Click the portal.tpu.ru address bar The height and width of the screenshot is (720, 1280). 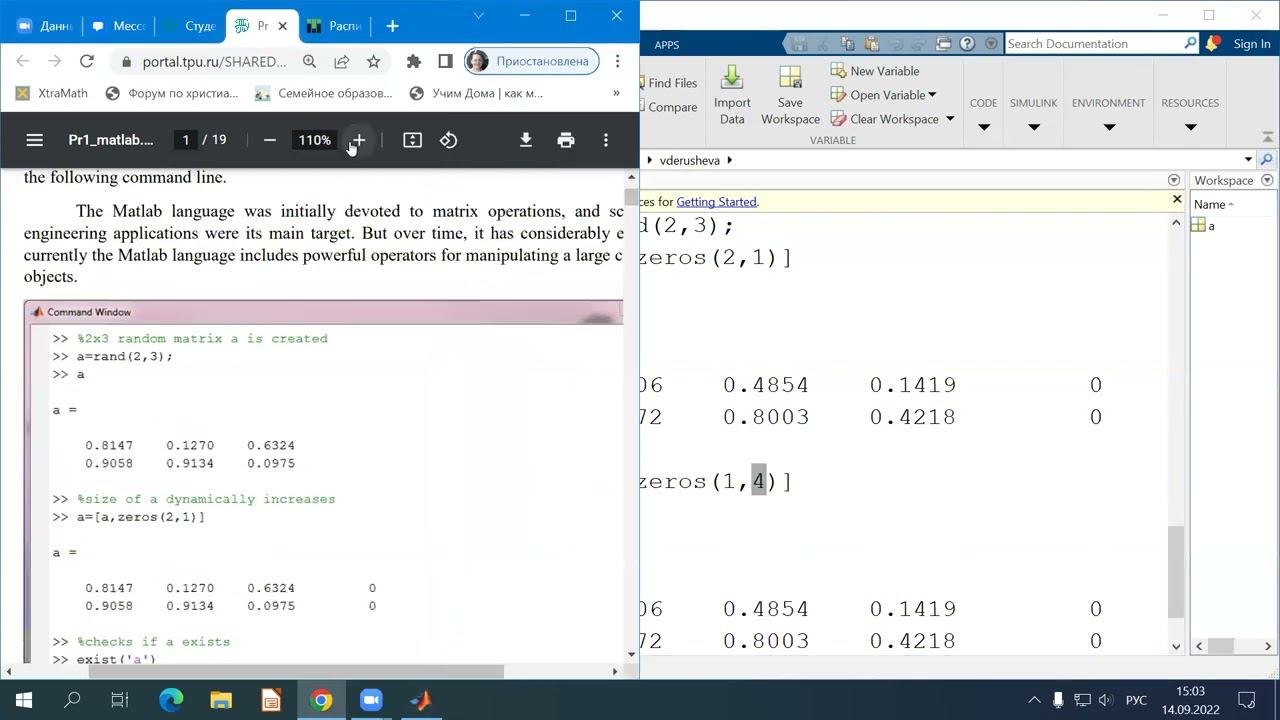click(x=214, y=61)
